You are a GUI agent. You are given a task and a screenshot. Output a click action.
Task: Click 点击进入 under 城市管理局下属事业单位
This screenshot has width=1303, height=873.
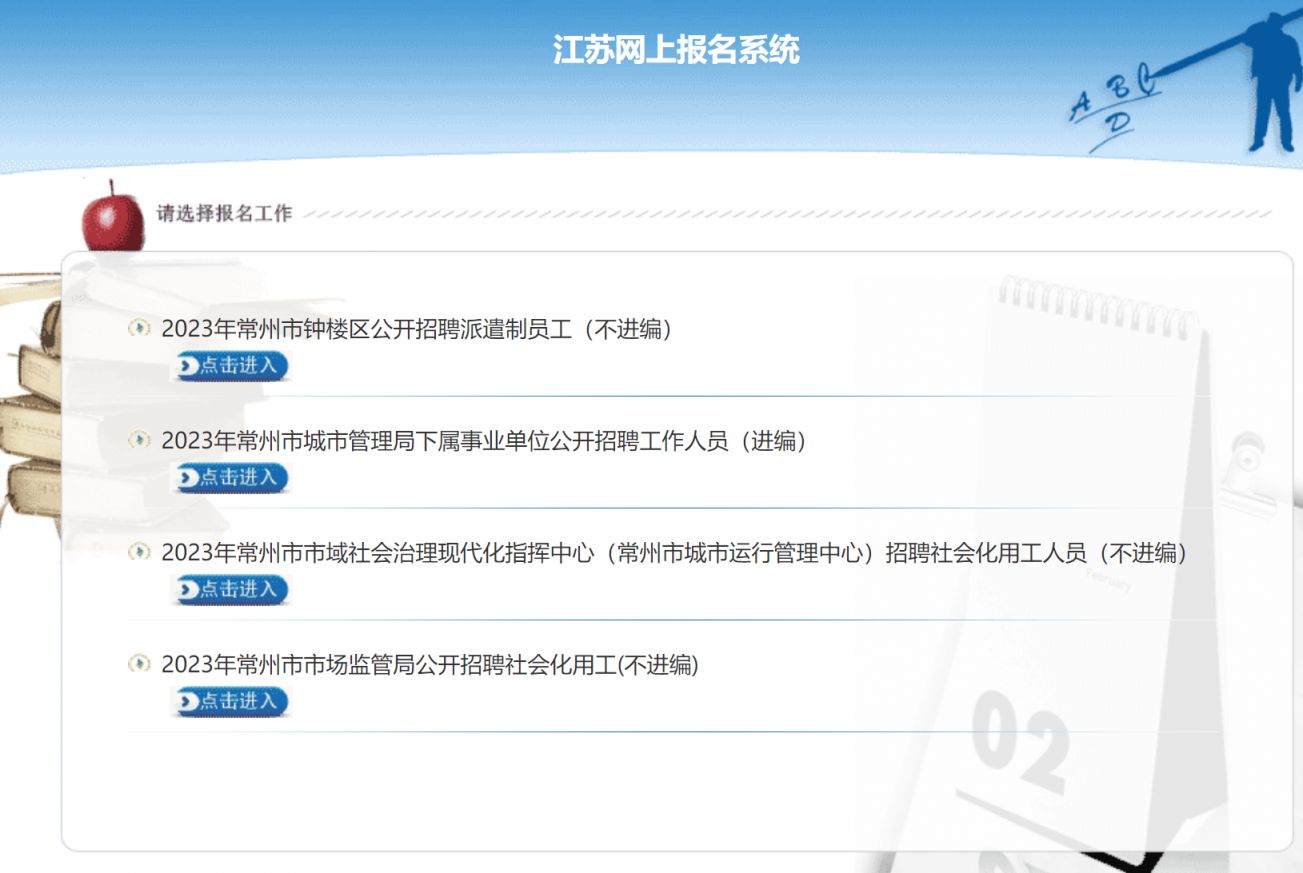coord(232,478)
